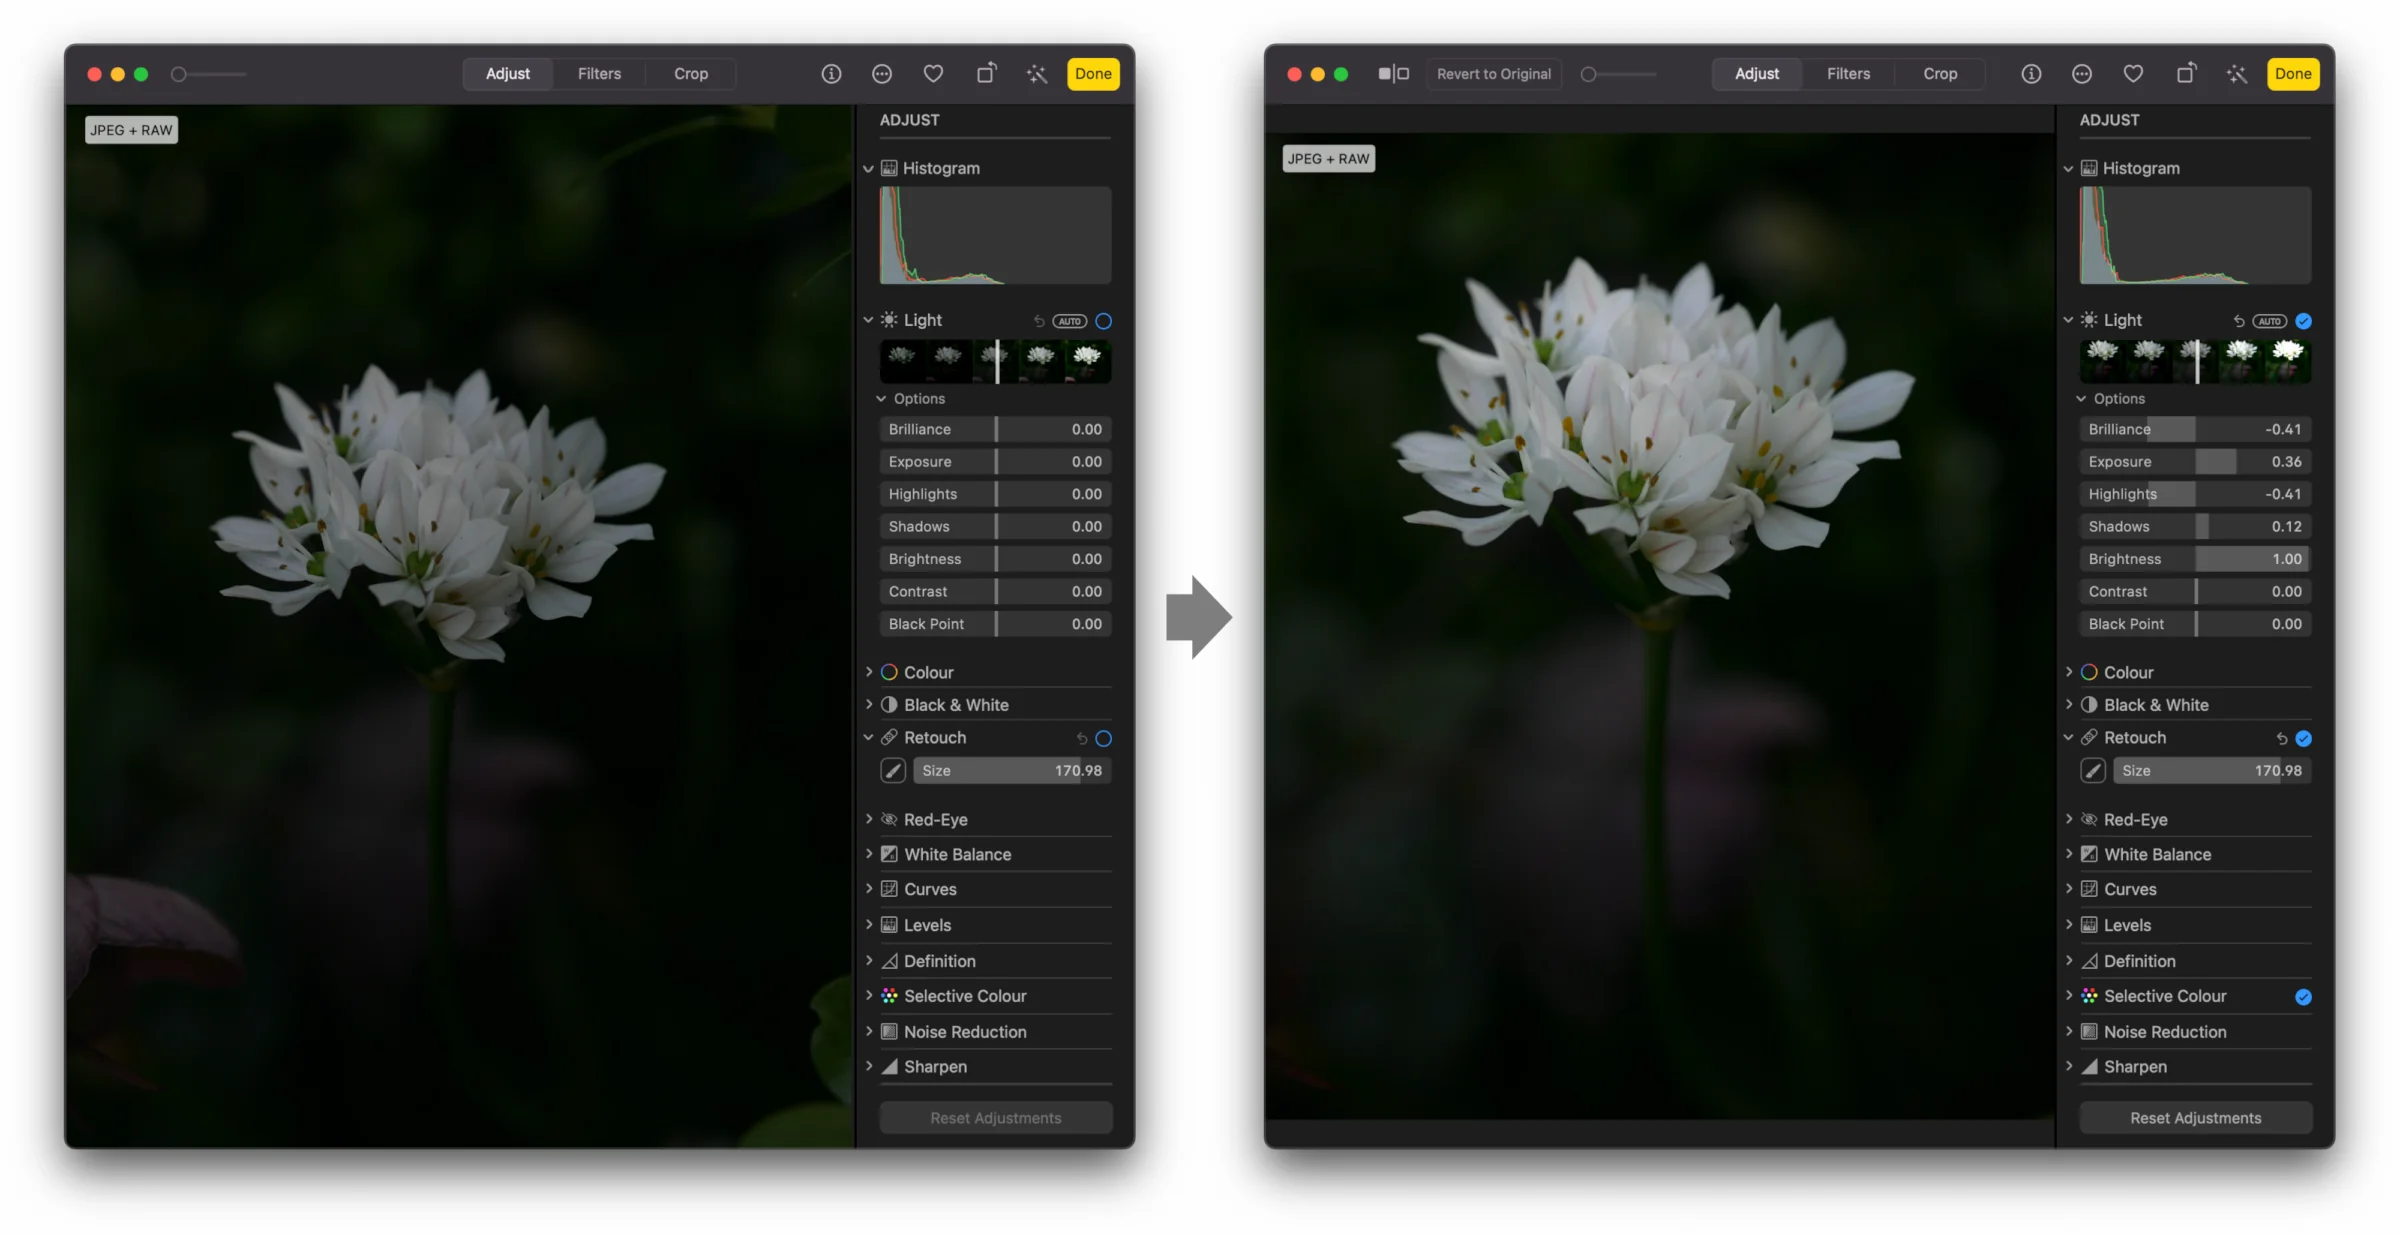The width and height of the screenshot is (2400, 1235).
Task: Click Noise Reduction icon in right window
Action: (2089, 1031)
